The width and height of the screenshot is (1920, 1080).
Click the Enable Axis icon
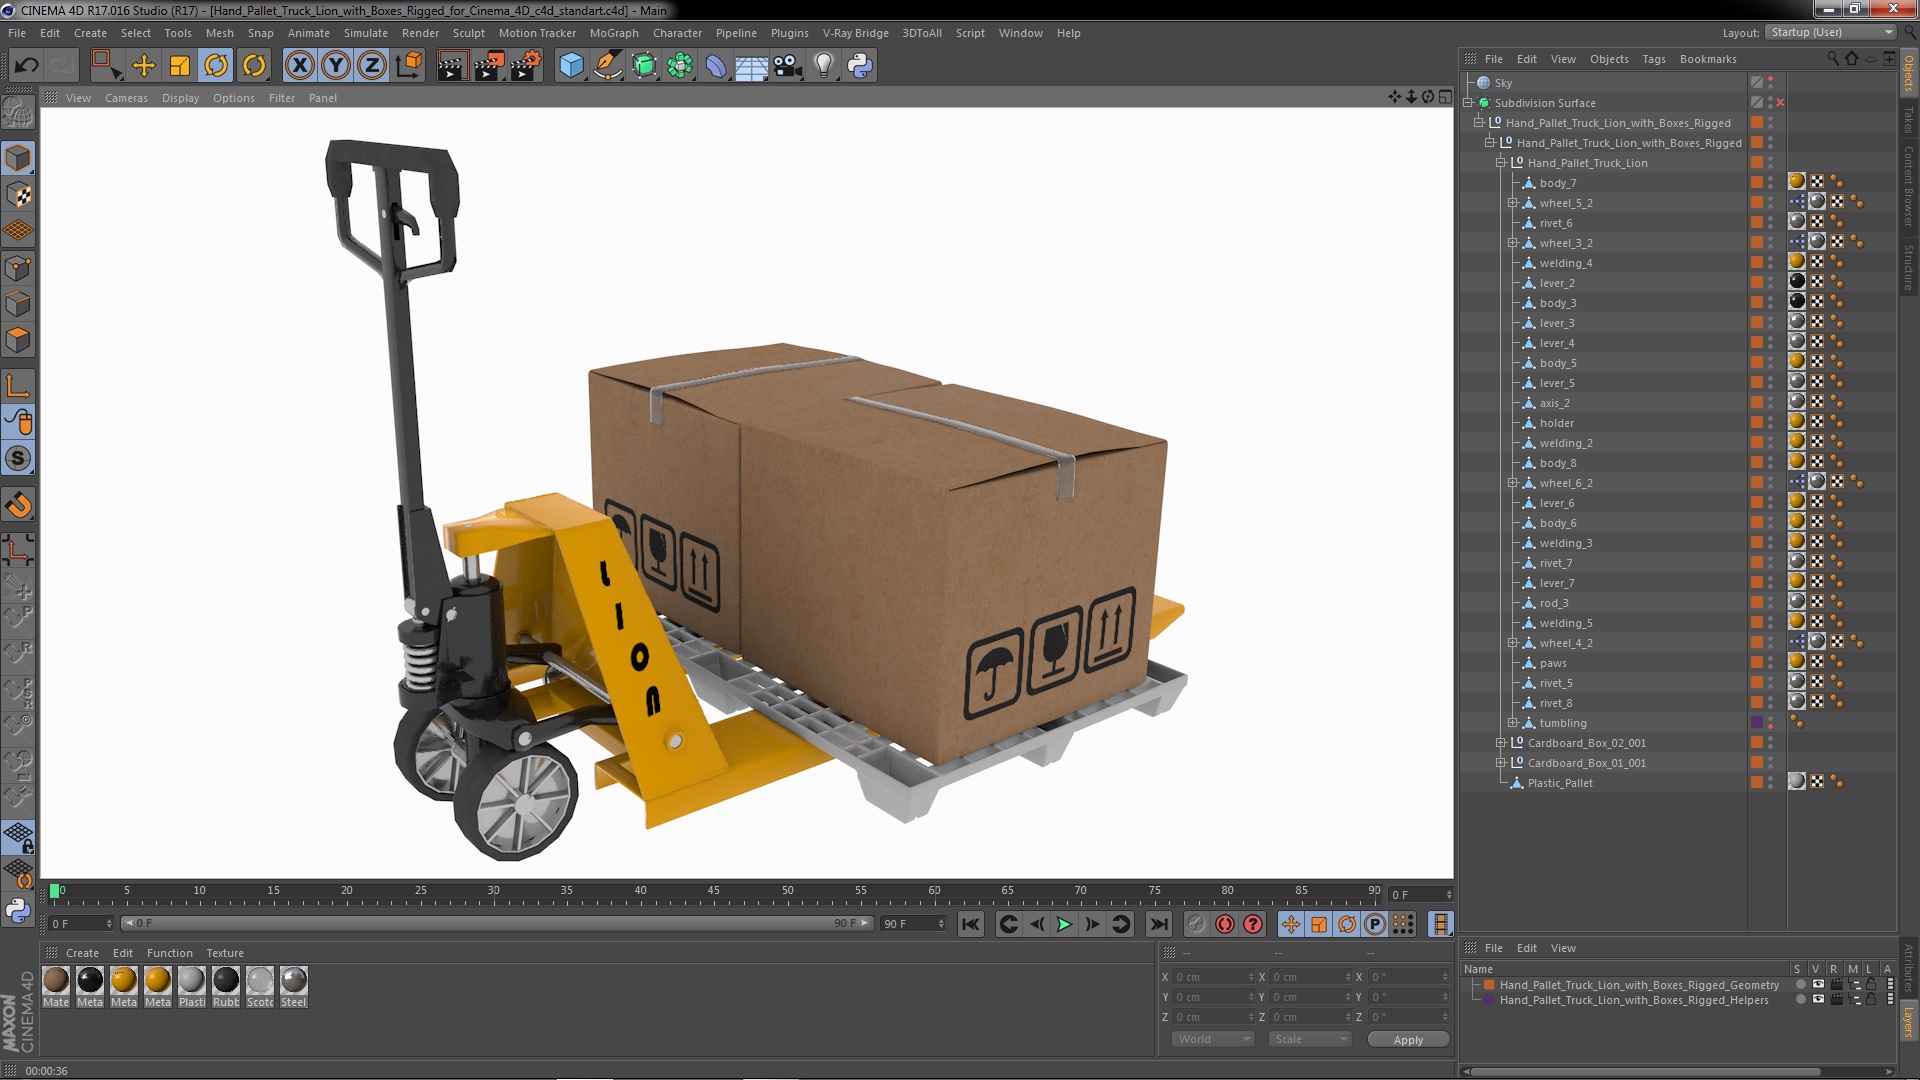tap(18, 386)
